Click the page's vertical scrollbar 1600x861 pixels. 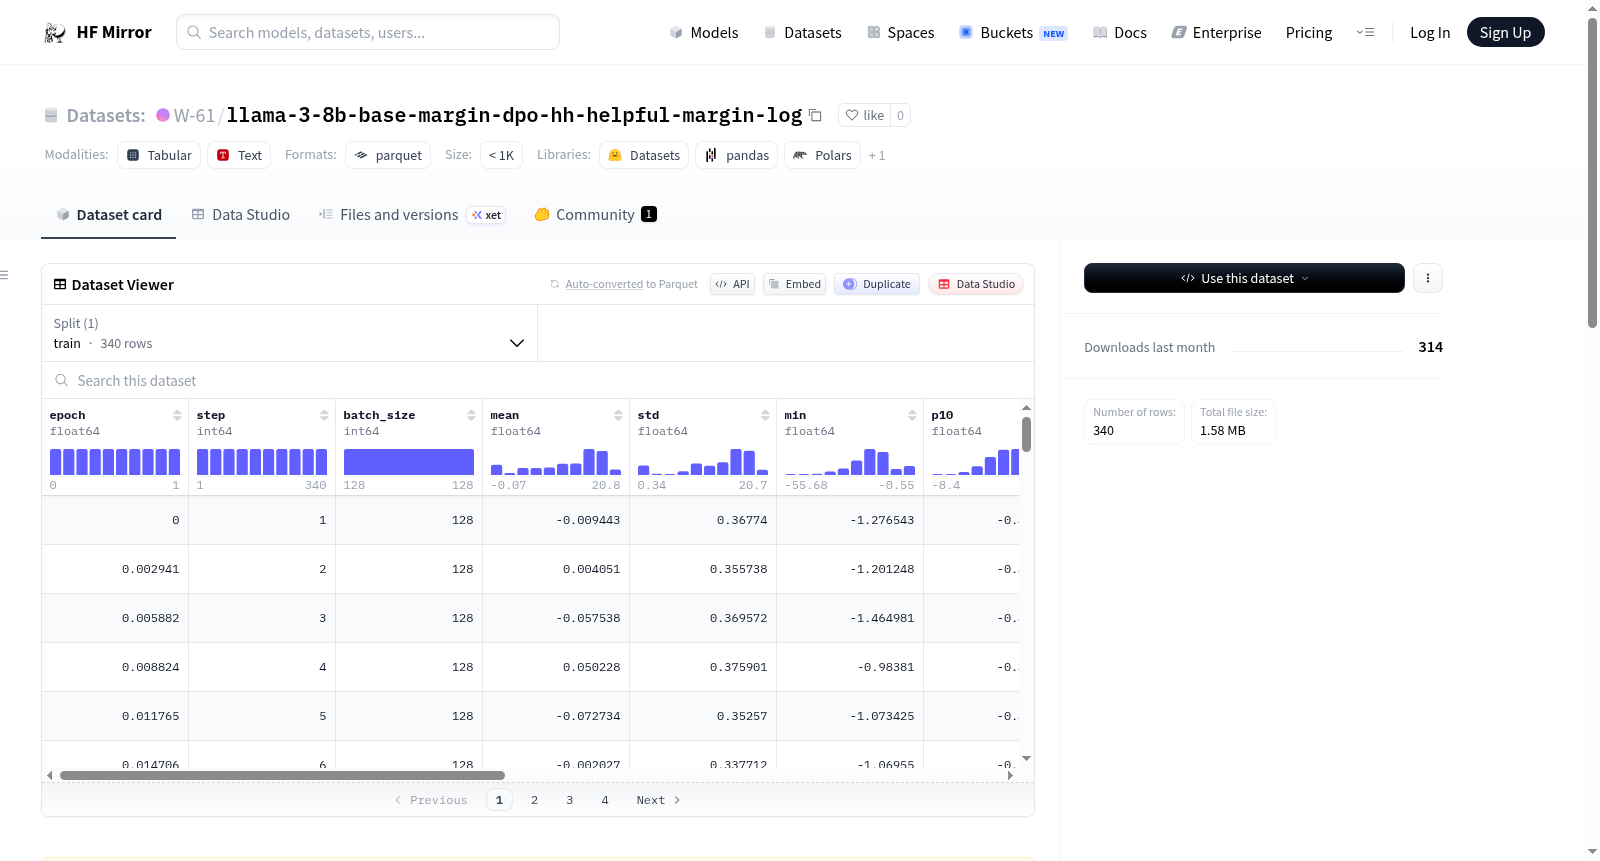pyautogui.click(x=1592, y=172)
